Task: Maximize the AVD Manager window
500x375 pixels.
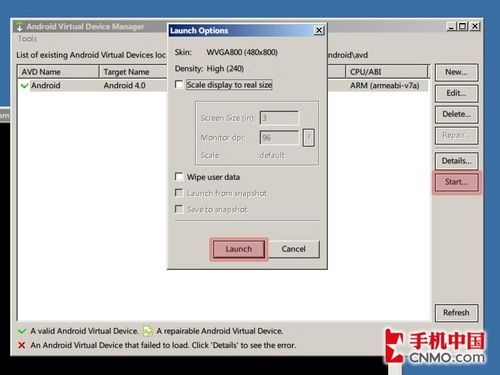Action: click(x=463, y=26)
